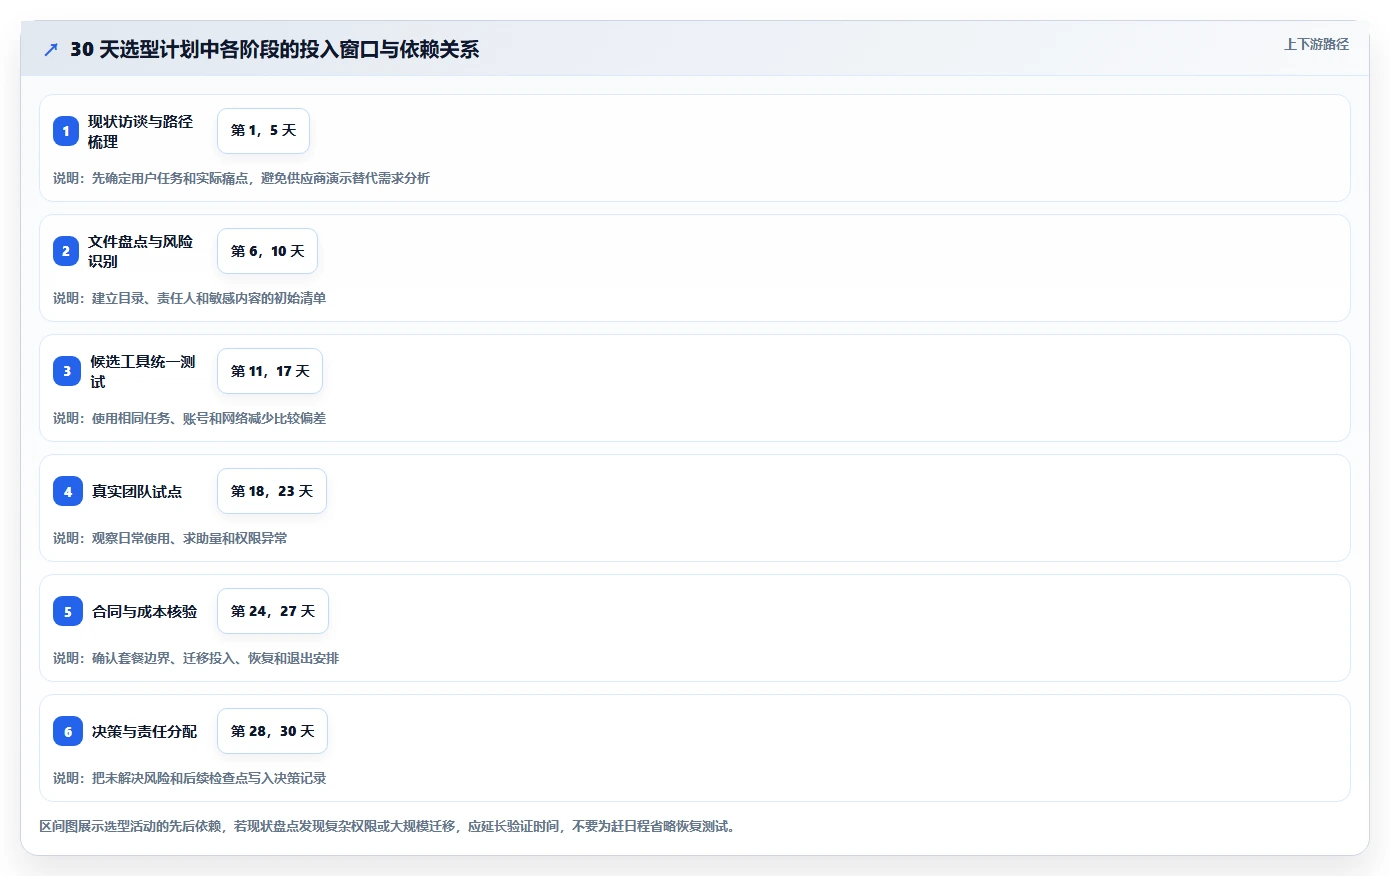
Task: Click the step 2 number badge
Action: point(66,251)
